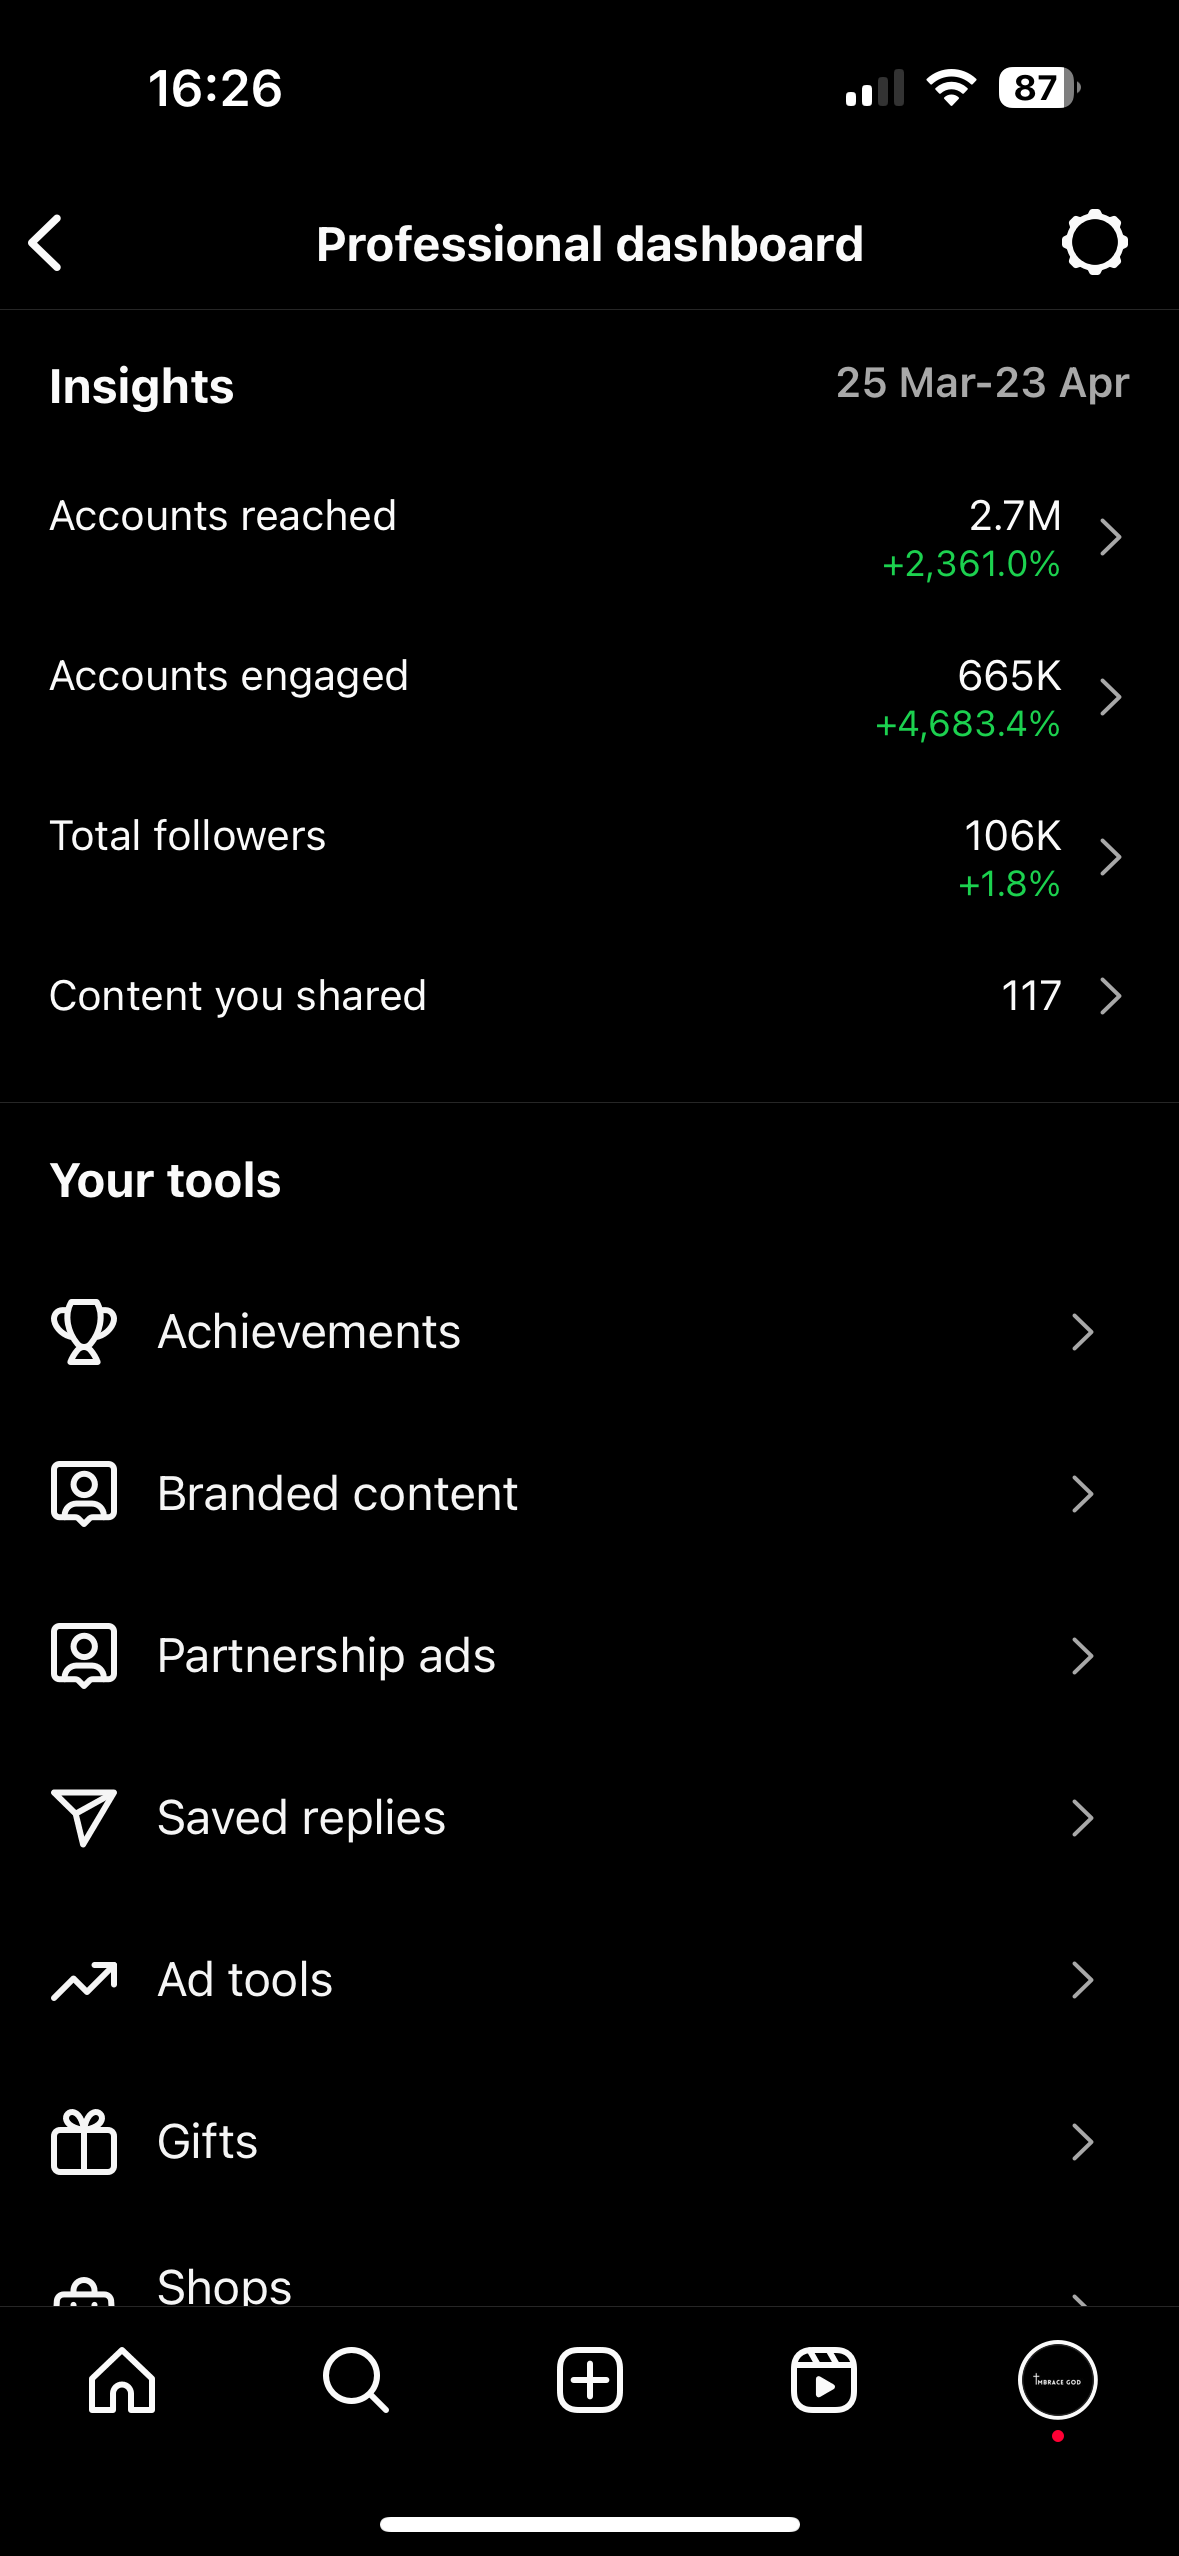The width and height of the screenshot is (1179, 2556).
Task: Tap the Saved replies paper-plane icon
Action: [x=84, y=1817]
